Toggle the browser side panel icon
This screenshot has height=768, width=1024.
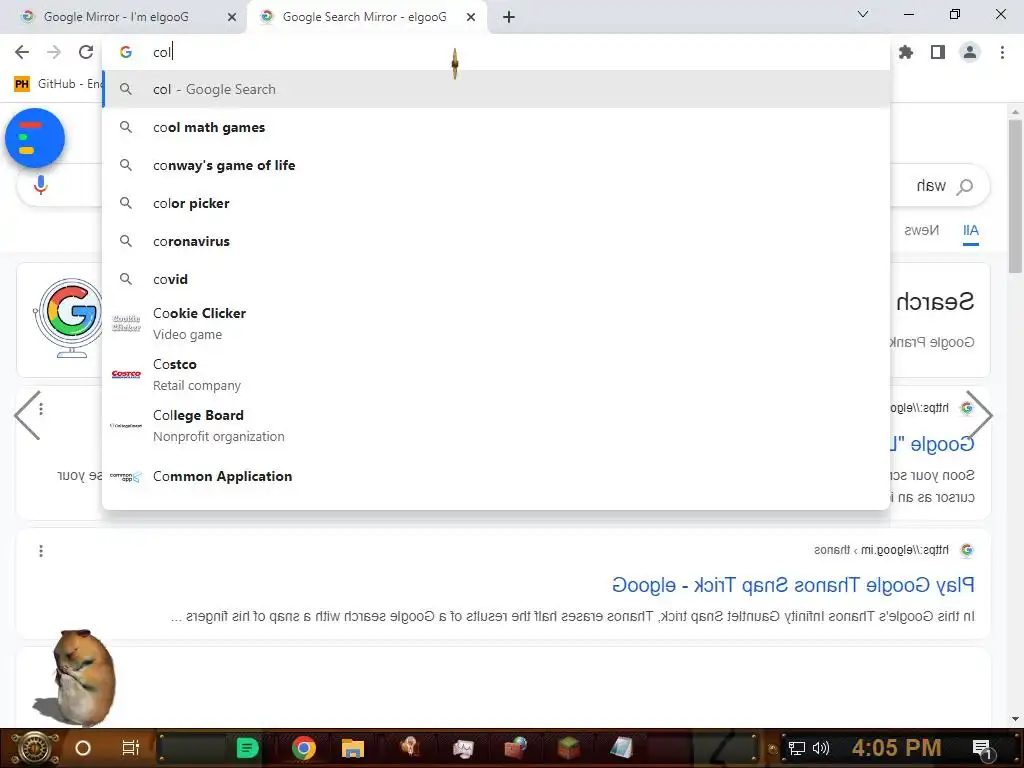[x=938, y=52]
